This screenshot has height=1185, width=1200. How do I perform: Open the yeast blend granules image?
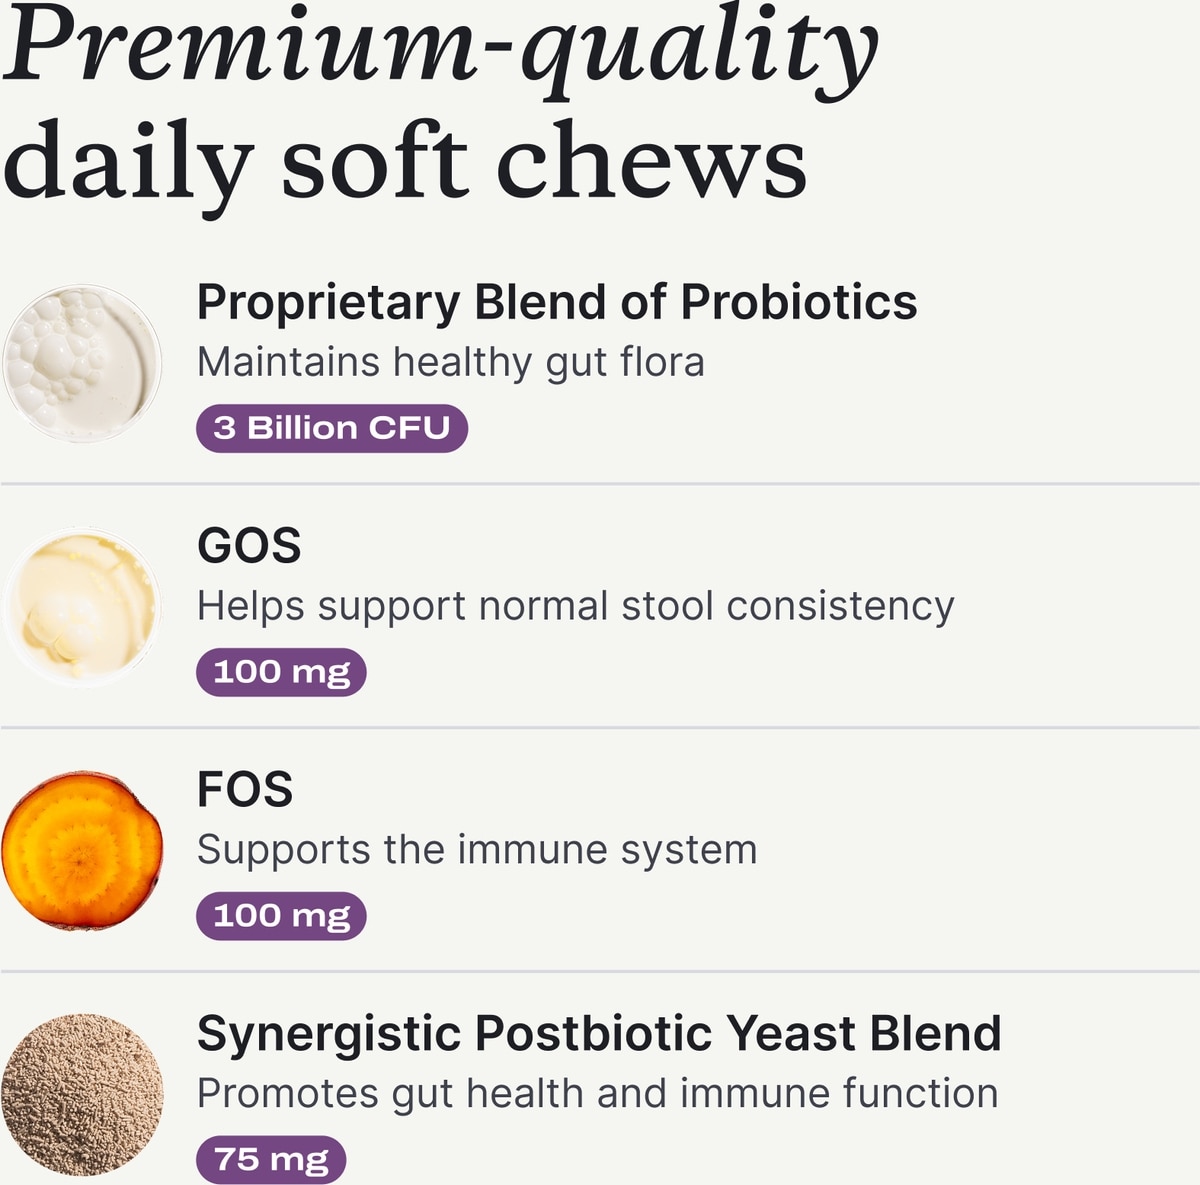[x=82, y=1094]
